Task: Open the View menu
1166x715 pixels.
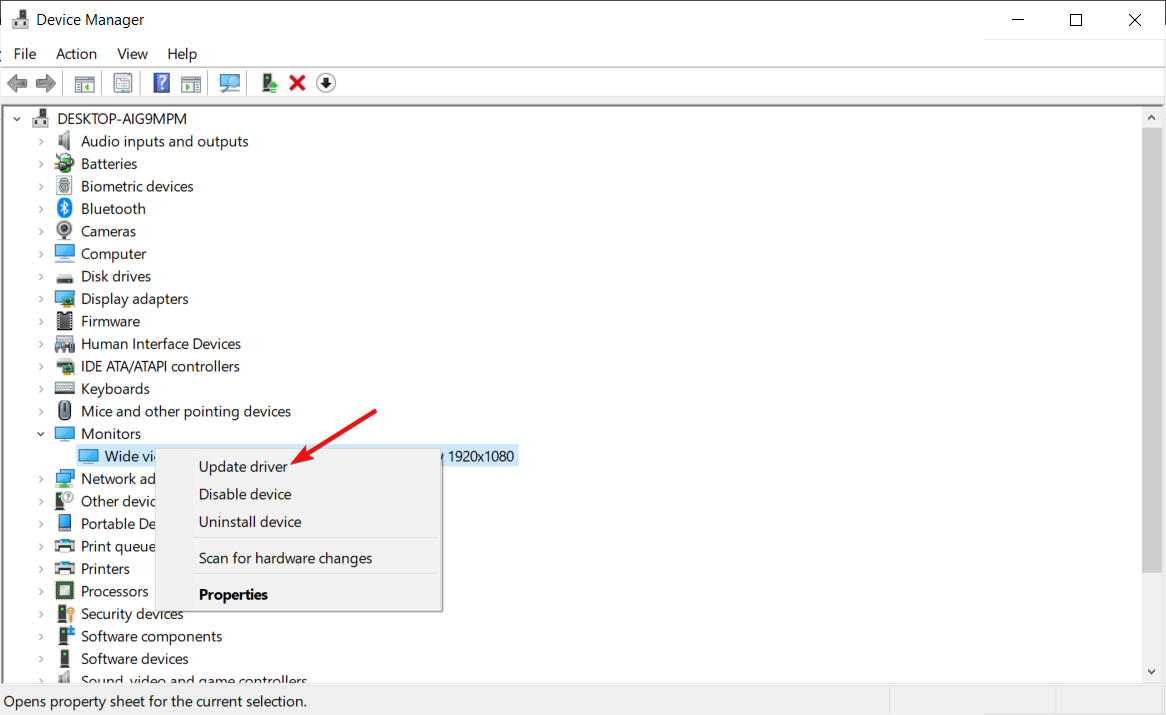Action: (x=132, y=54)
